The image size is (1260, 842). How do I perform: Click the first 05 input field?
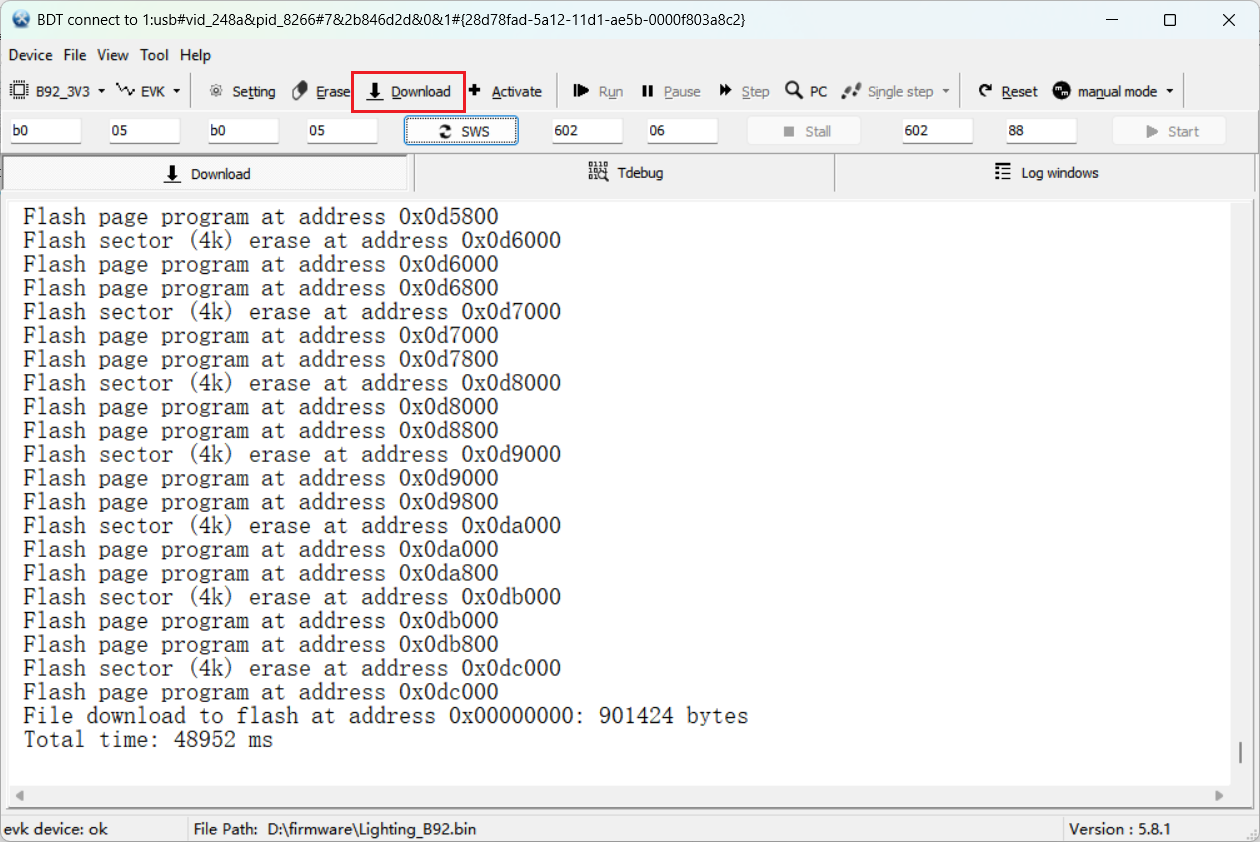point(144,131)
